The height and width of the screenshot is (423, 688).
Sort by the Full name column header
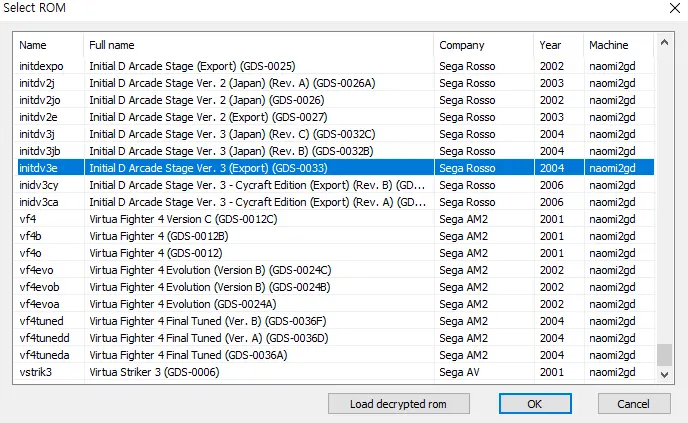click(258, 45)
